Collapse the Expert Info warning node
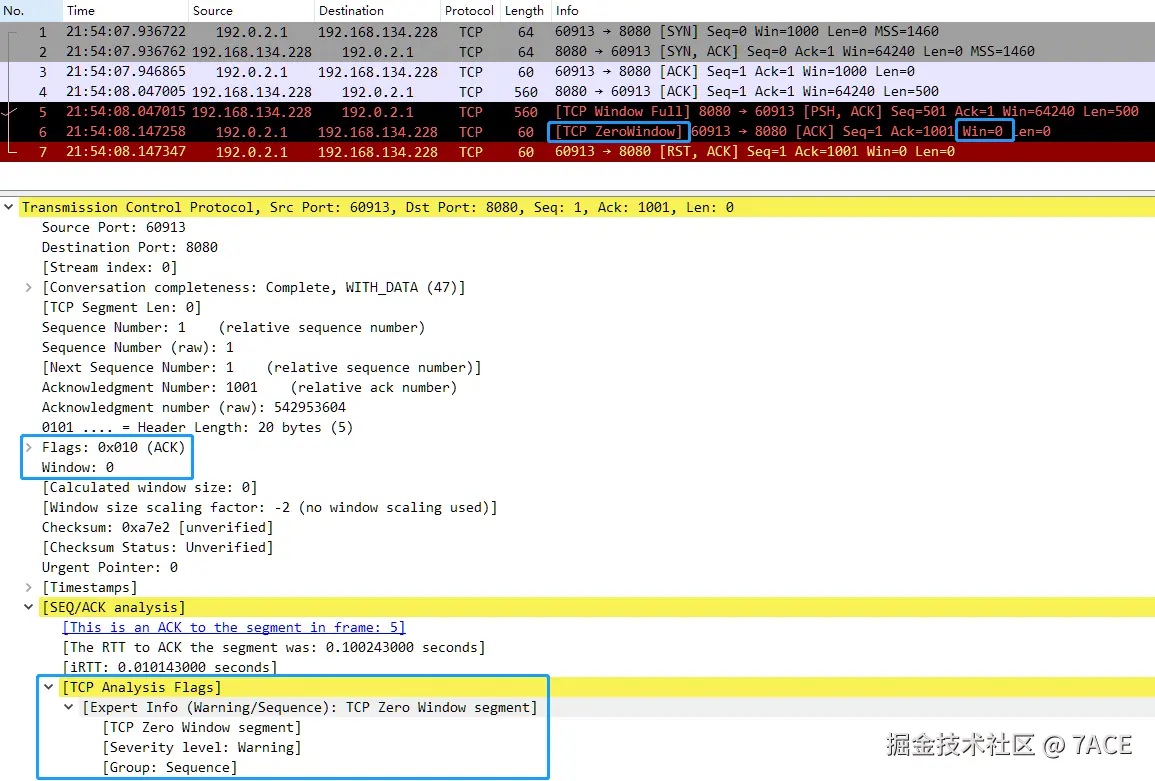Image resolution: width=1155 pixels, height=781 pixels. [69, 707]
